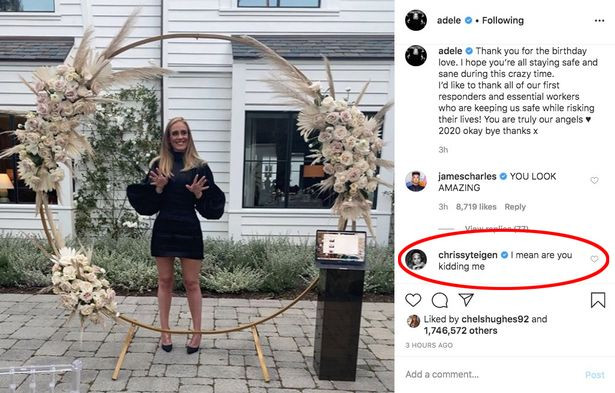Submit comment with Post button
This screenshot has height=393, width=615.
tap(595, 375)
